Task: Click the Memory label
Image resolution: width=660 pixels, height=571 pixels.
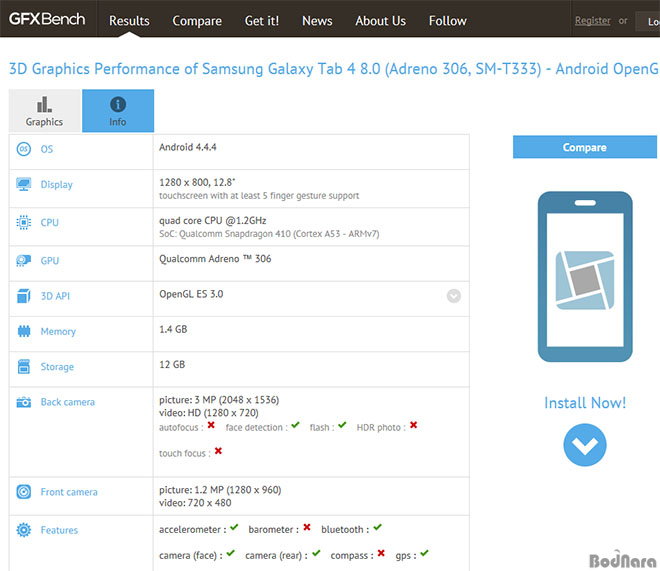Action: 58,332
